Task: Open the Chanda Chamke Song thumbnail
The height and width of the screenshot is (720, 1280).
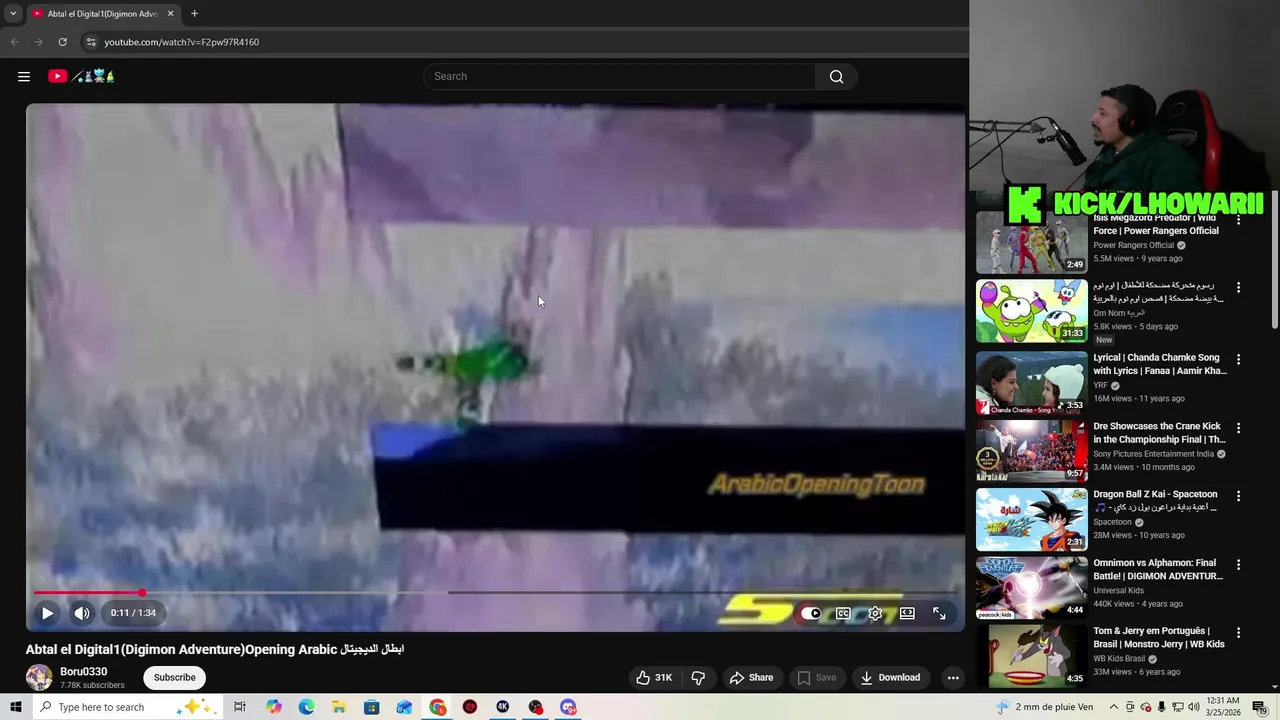Action: click(1031, 382)
